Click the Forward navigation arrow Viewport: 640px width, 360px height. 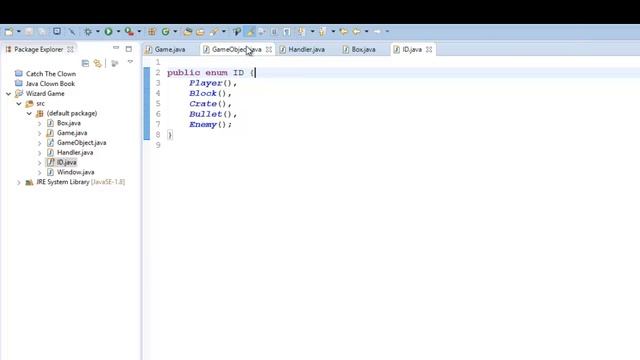pos(377,31)
